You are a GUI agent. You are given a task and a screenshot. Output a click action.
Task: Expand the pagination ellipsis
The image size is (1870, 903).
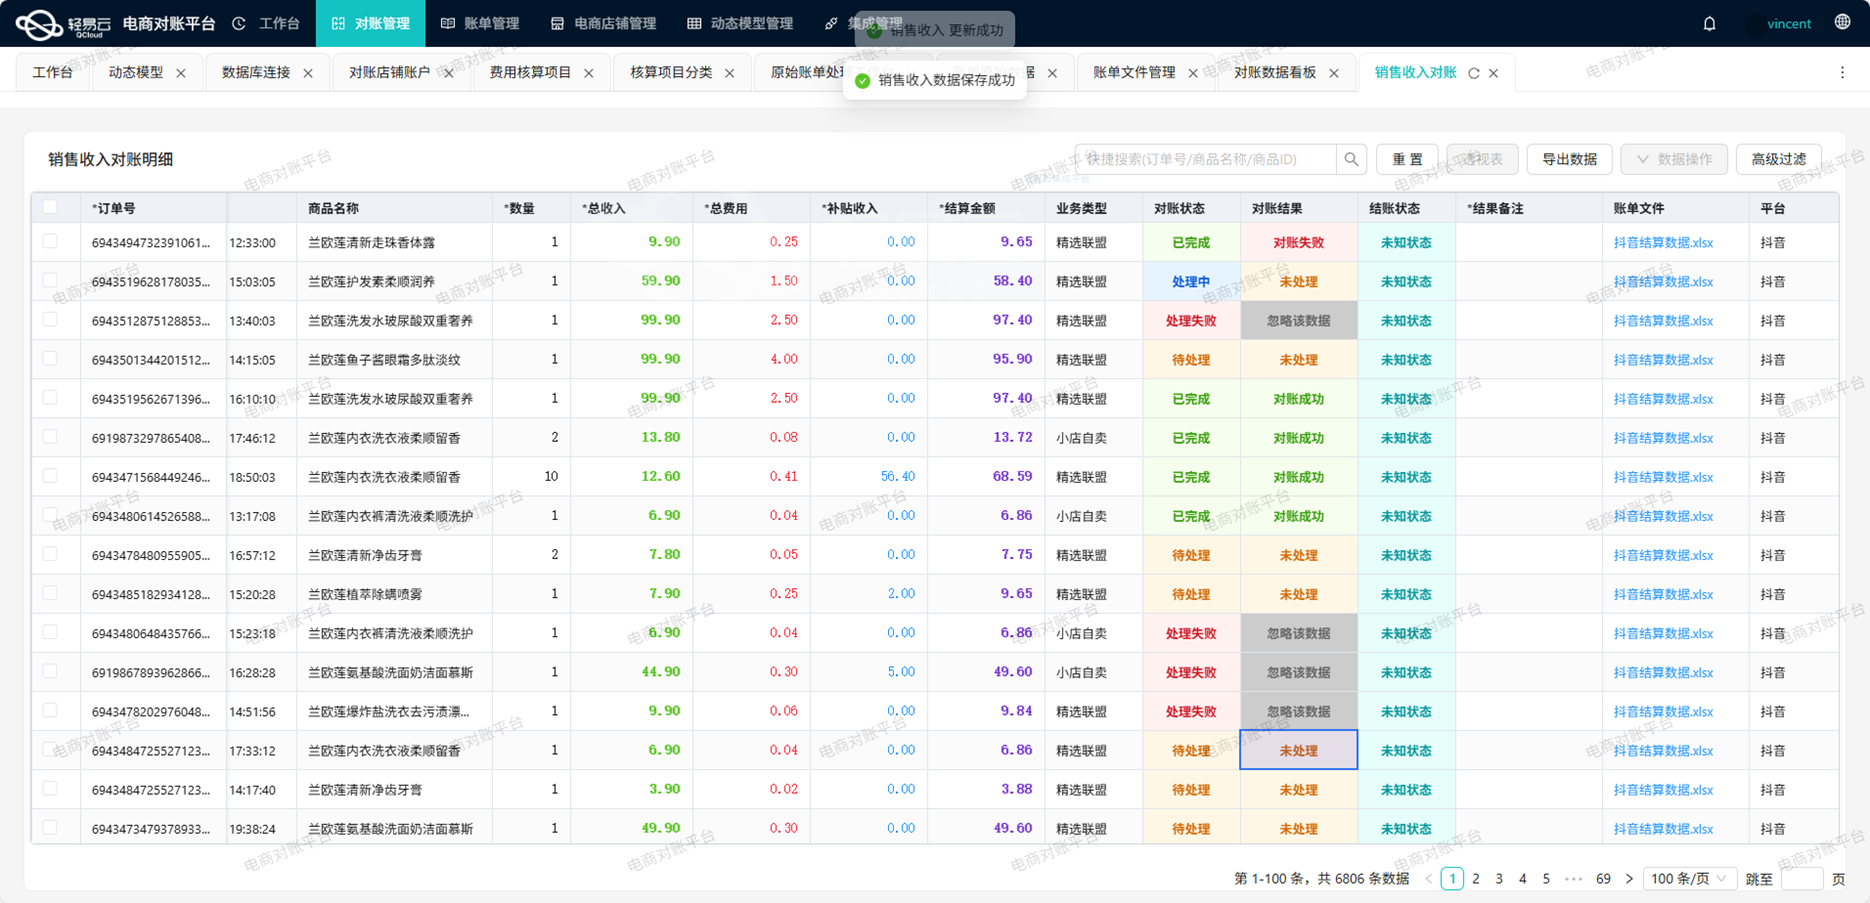click(1574, 879)
